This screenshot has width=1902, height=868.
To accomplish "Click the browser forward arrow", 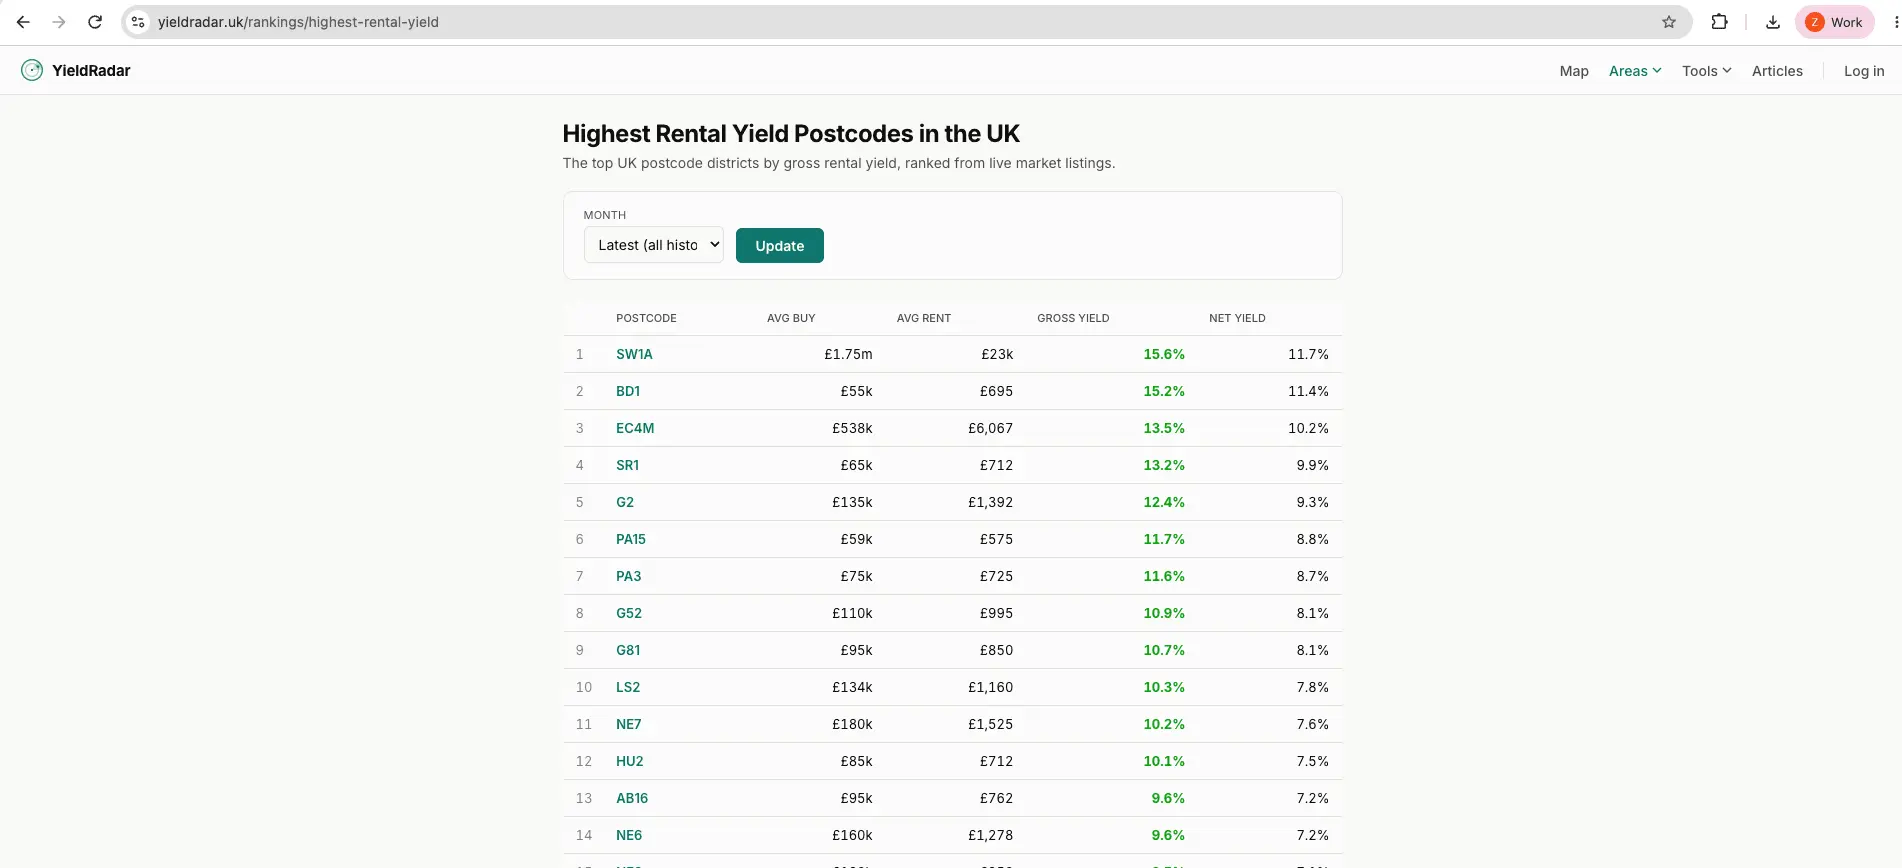I will (59, 22).
